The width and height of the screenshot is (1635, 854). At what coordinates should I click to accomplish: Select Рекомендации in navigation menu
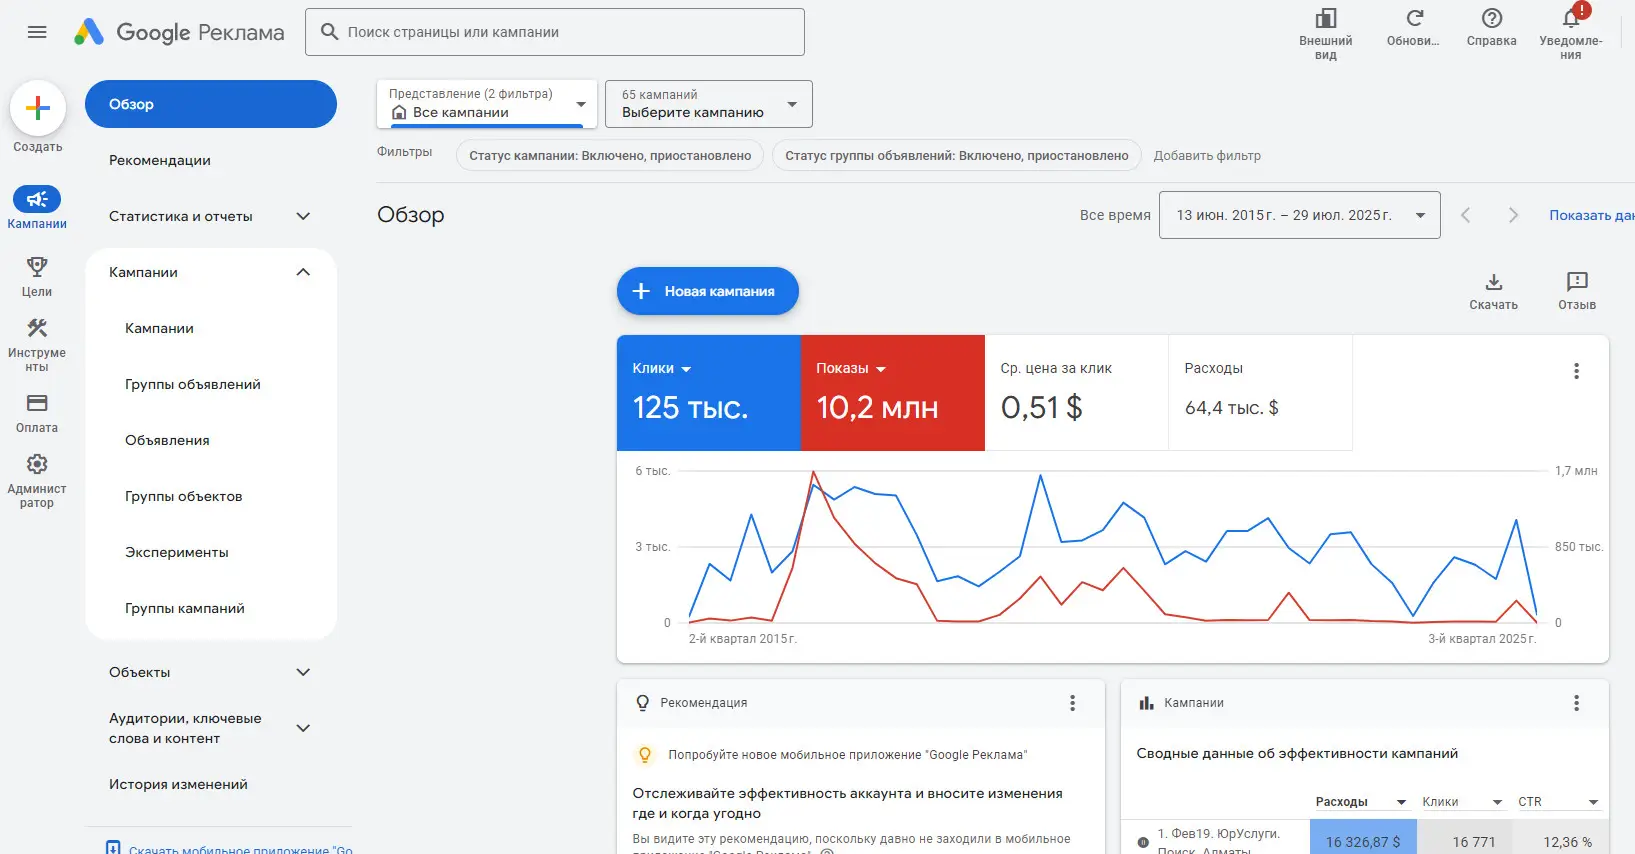coord(160,160)
